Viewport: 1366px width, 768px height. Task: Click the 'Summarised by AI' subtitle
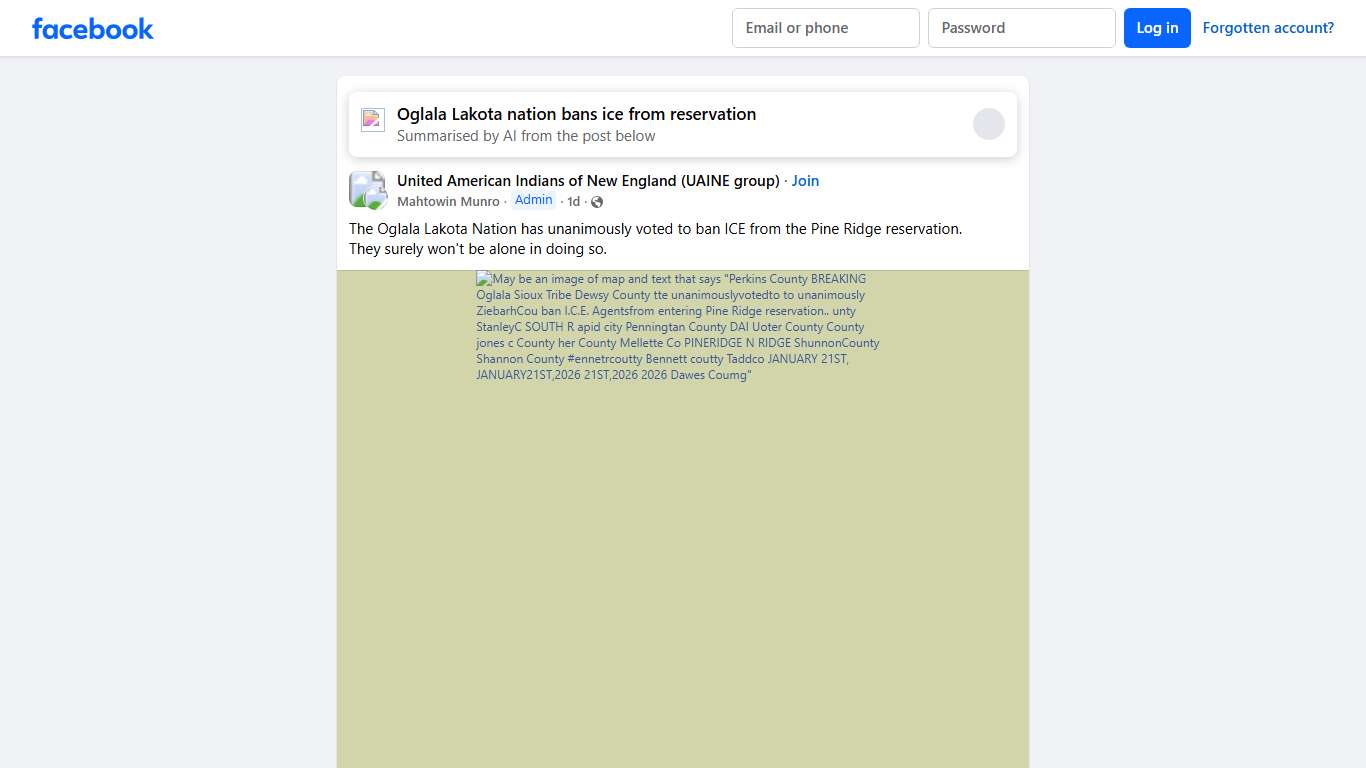(526, 136)
